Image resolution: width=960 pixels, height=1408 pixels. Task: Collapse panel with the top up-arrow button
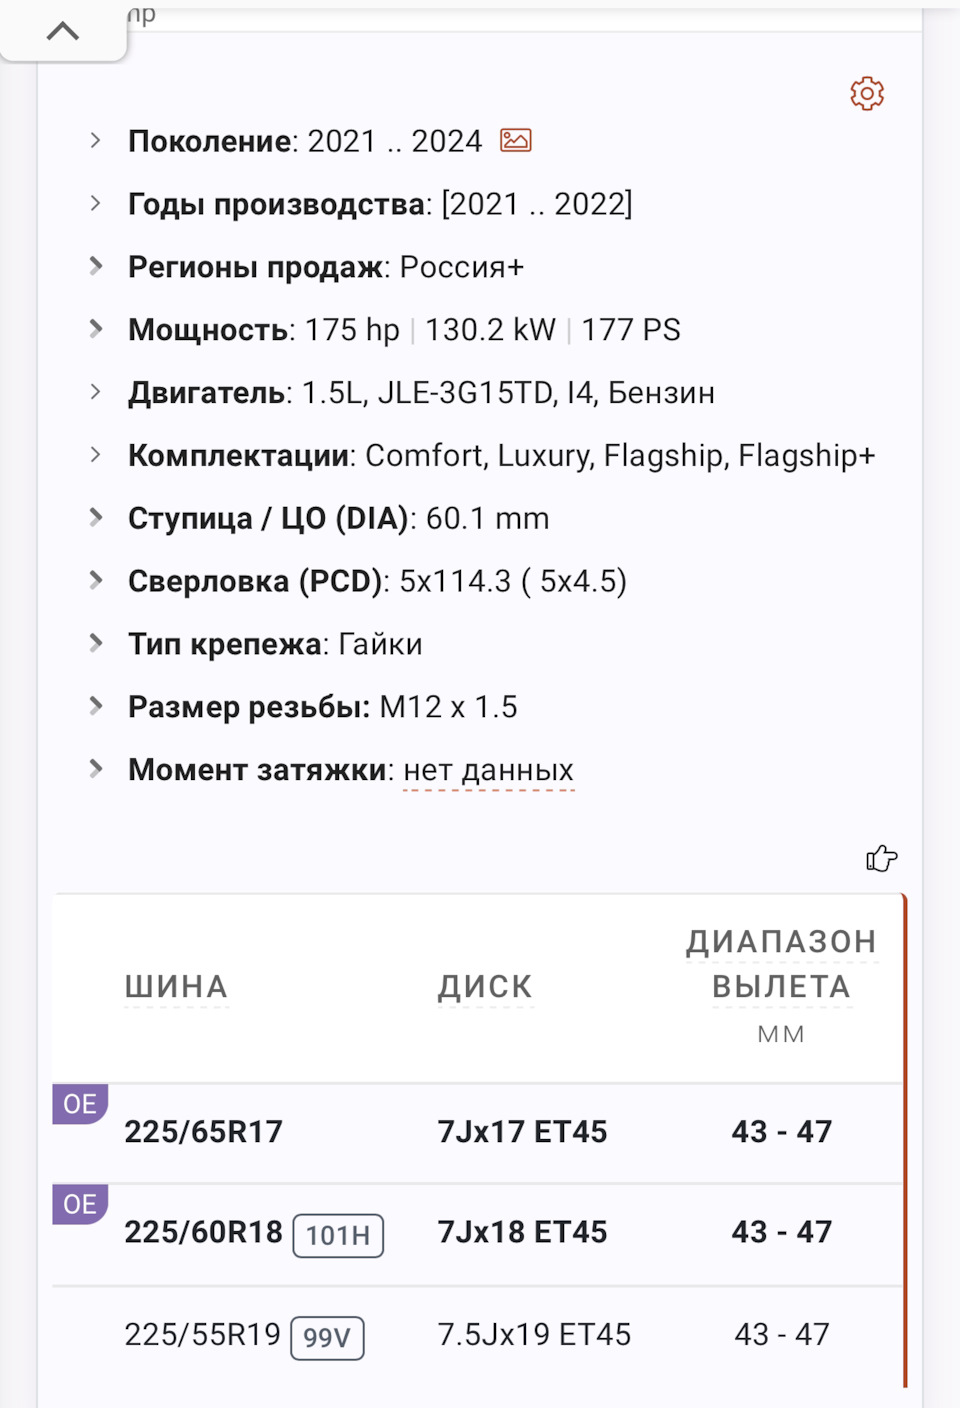(x=63, y=31)
